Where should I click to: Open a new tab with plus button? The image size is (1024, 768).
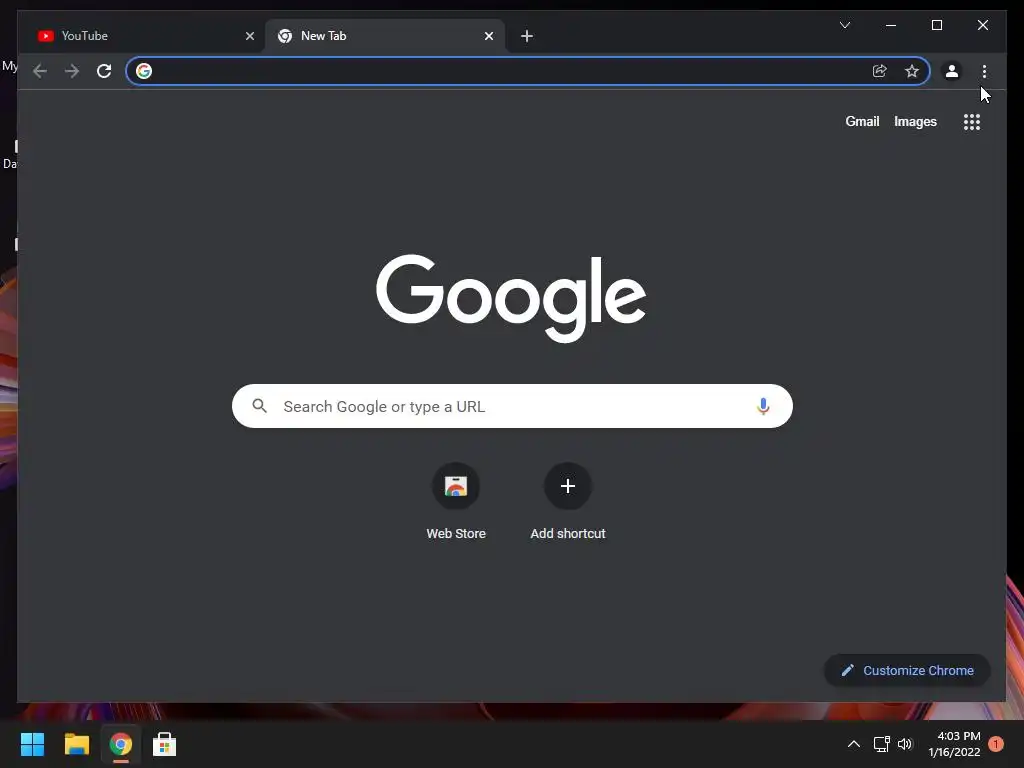click(527, 36)
